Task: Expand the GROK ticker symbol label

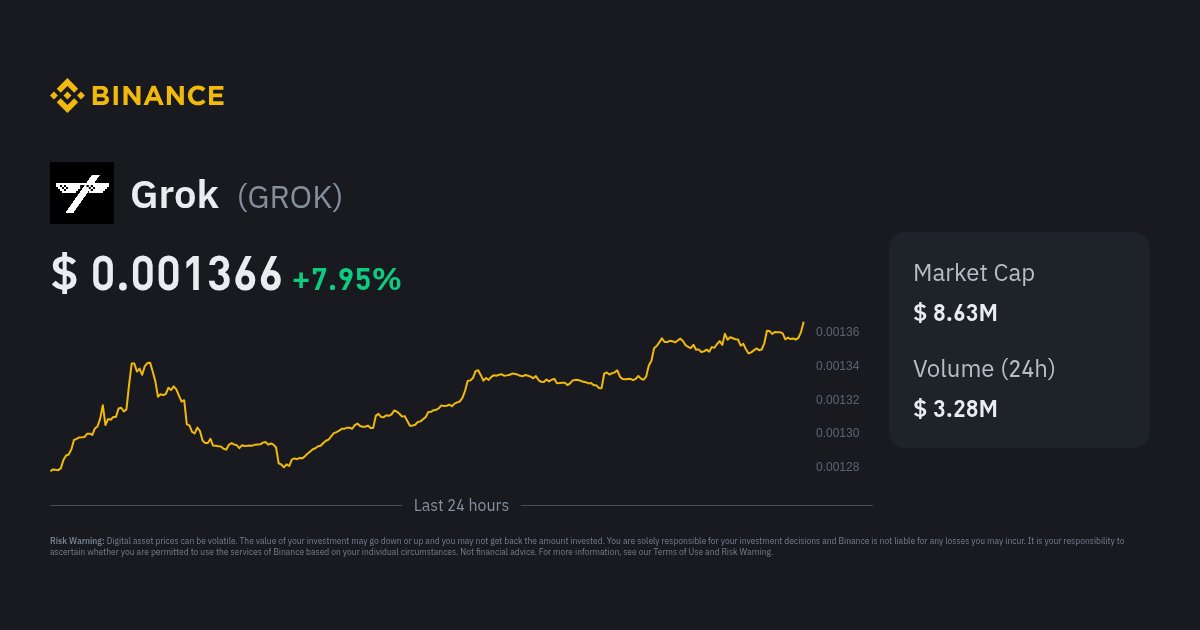Action: coord(290,197)
